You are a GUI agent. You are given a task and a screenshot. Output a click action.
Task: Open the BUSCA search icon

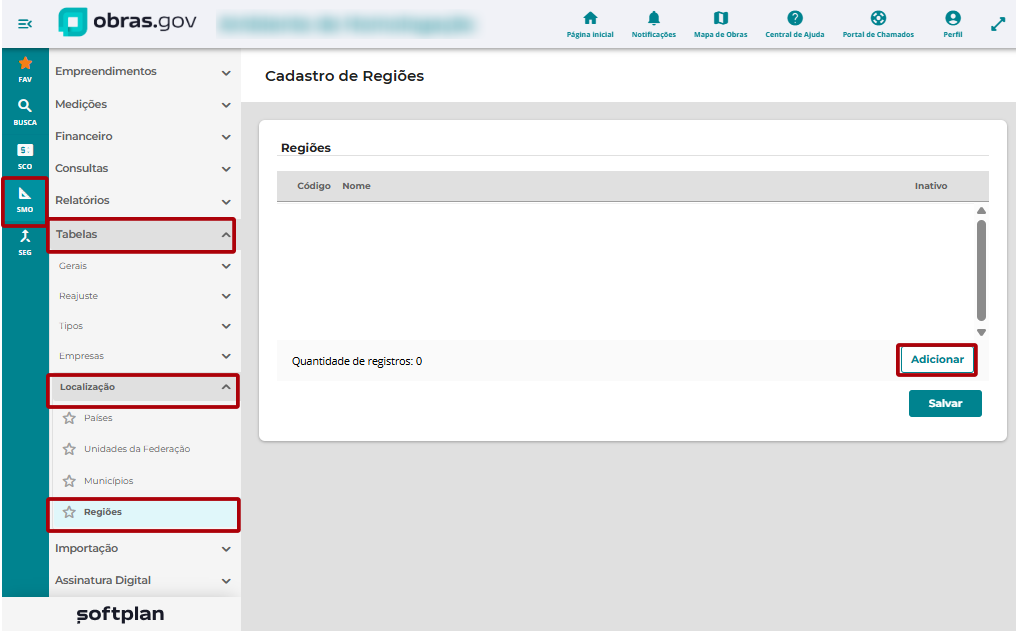pos(25,112)
